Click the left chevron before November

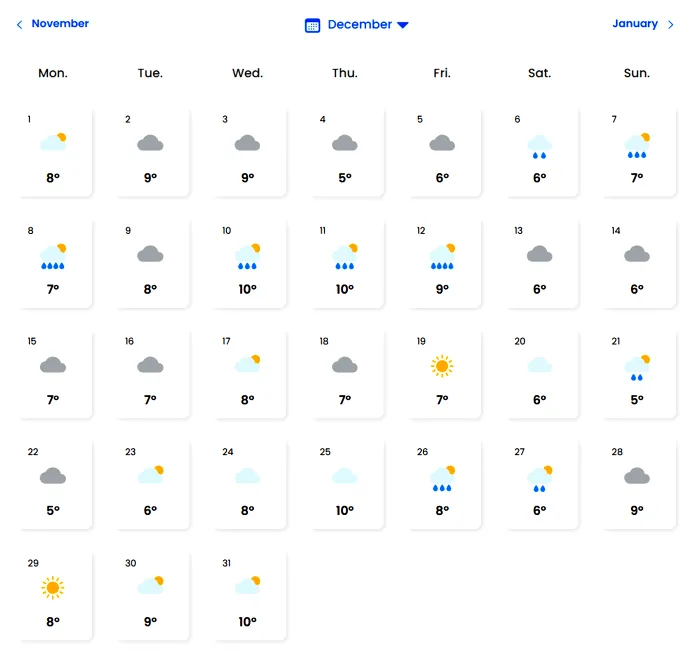[19, 25]
